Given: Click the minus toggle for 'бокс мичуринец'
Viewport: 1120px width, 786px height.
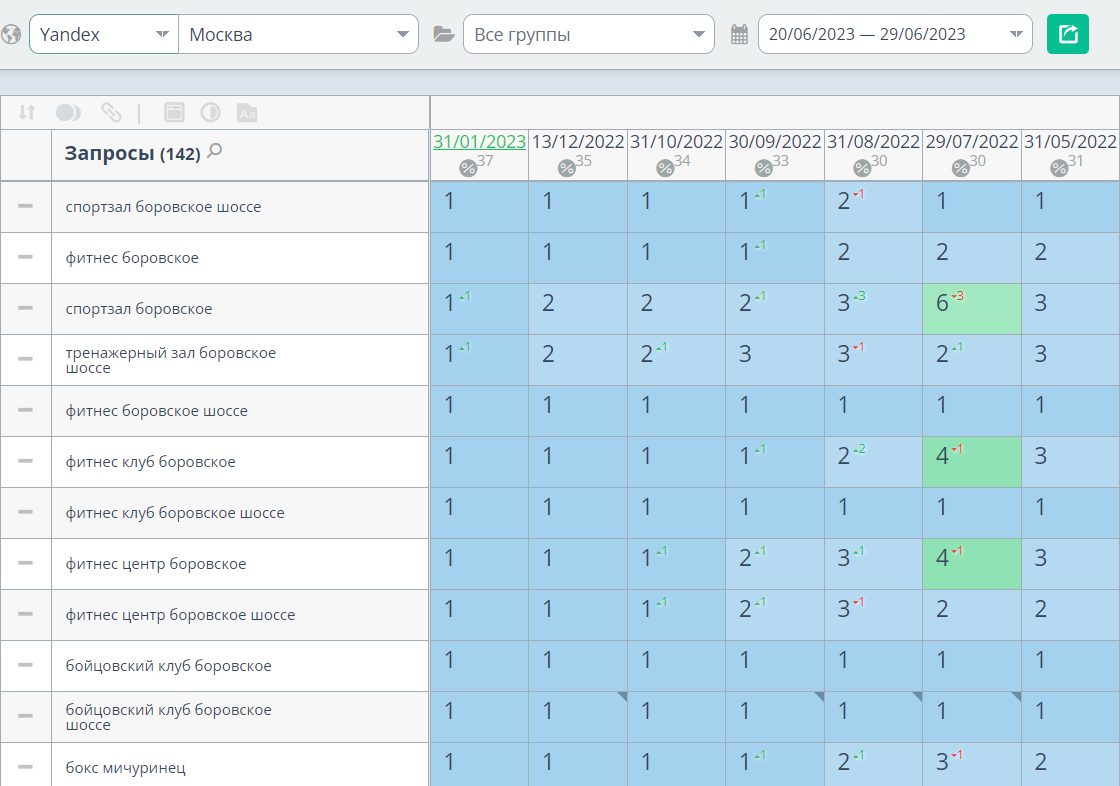Looking at the screenshot, I should pos(26,767).
